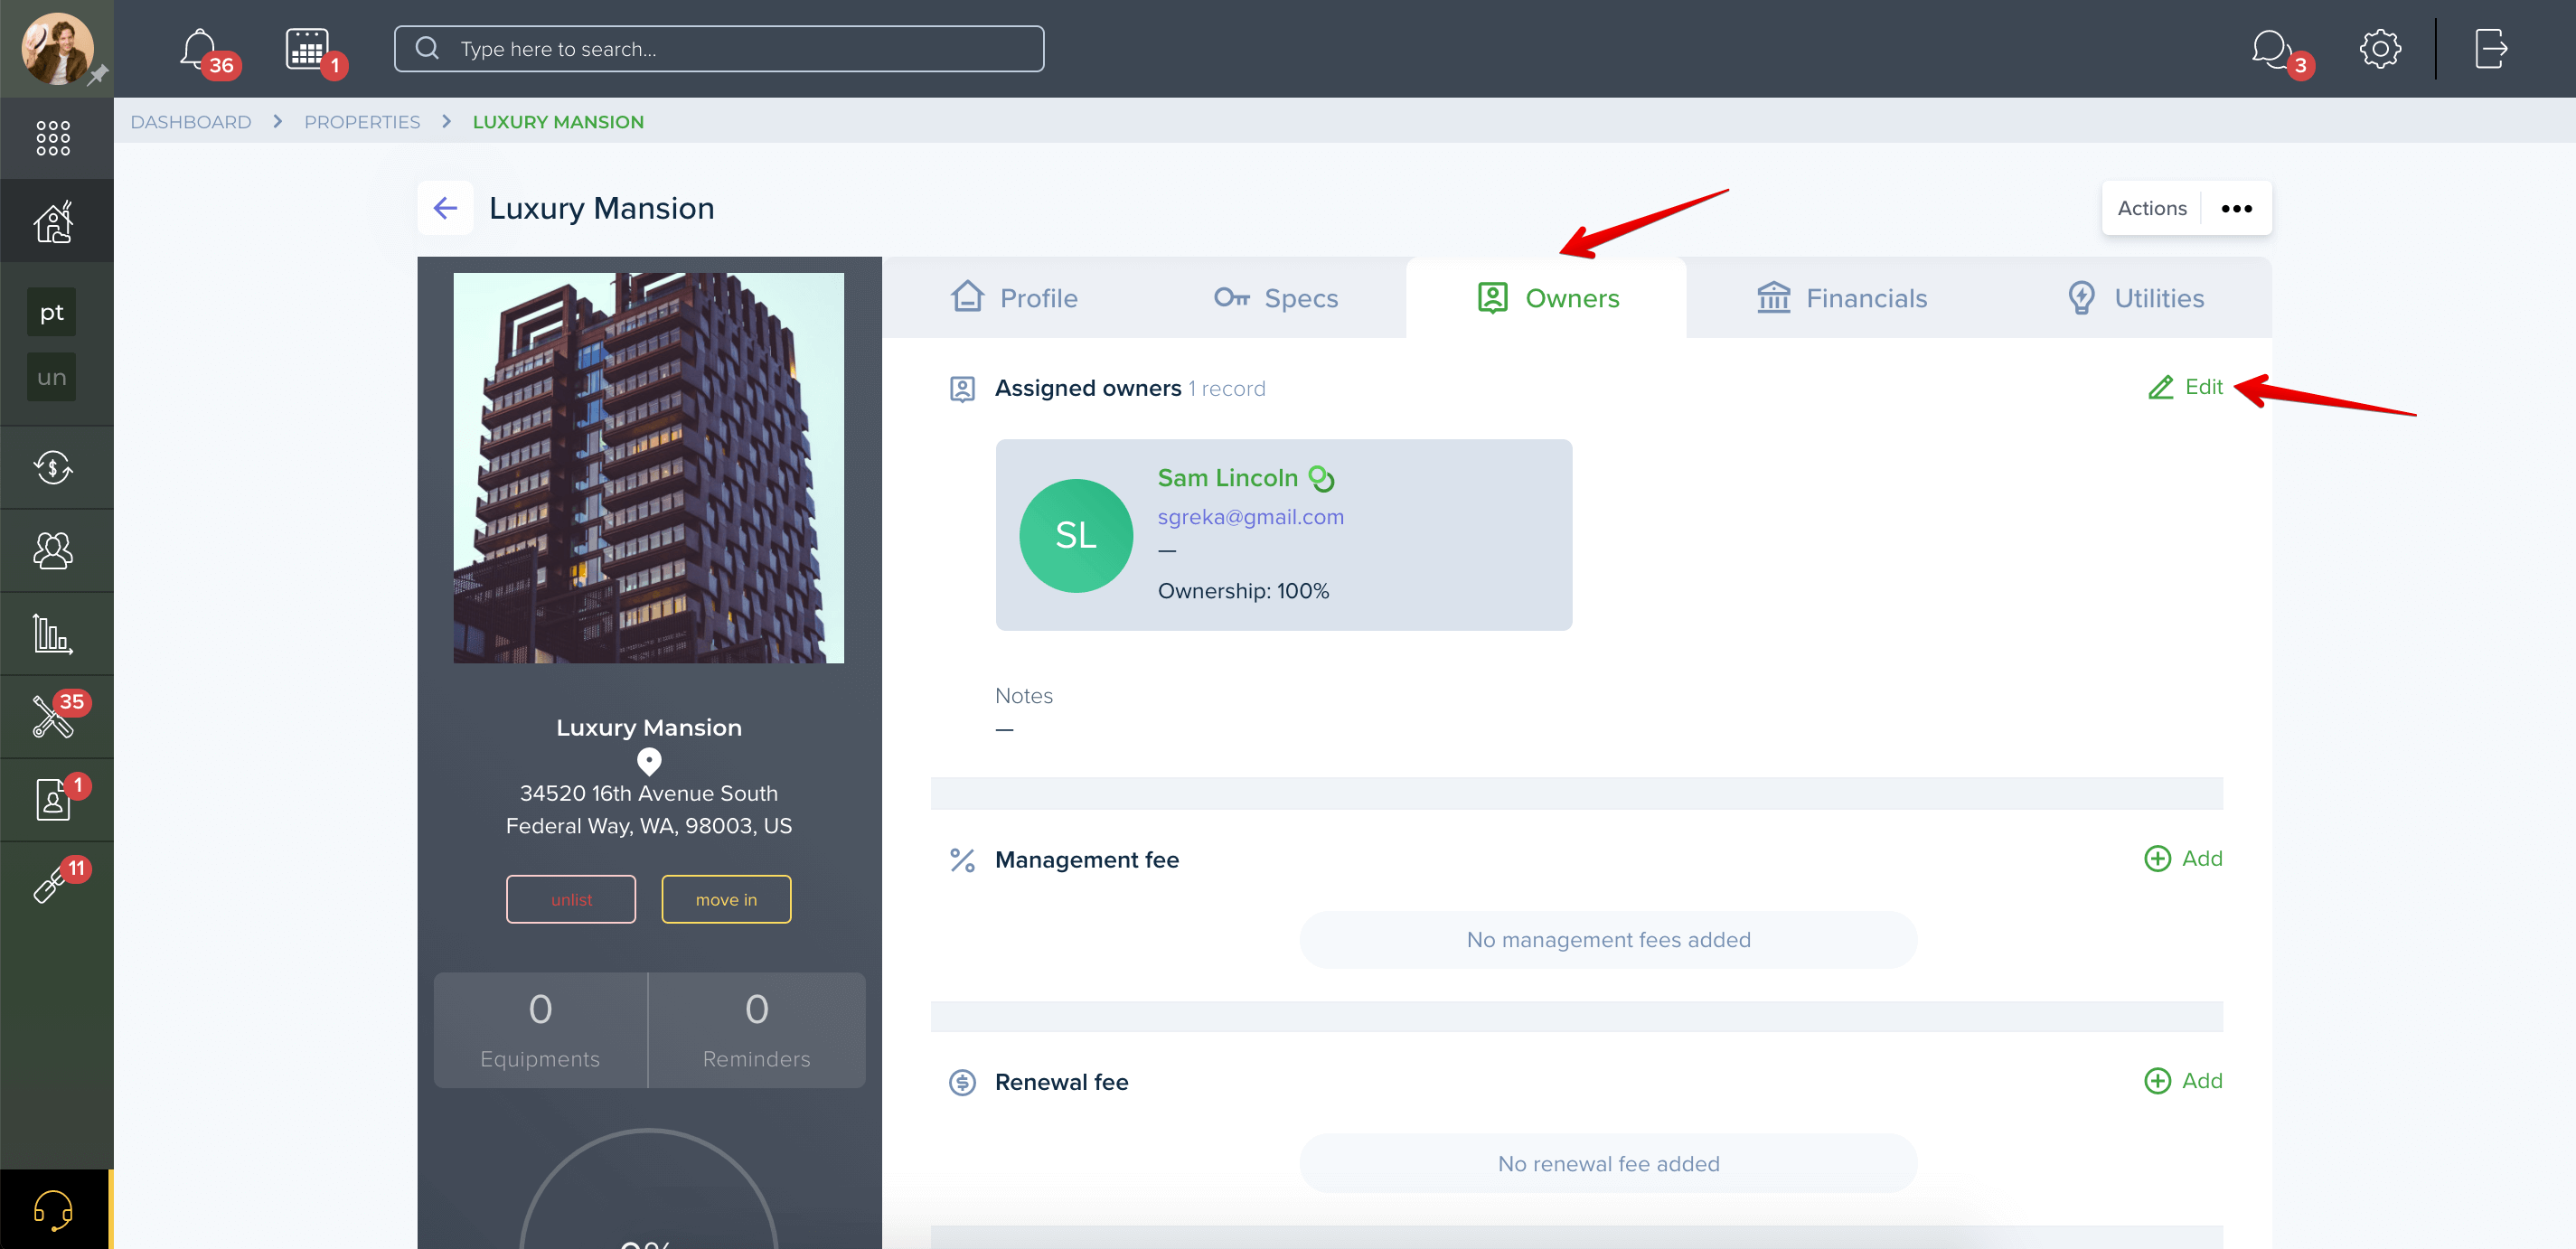Edit the assigned owners

pos(2185,387)
